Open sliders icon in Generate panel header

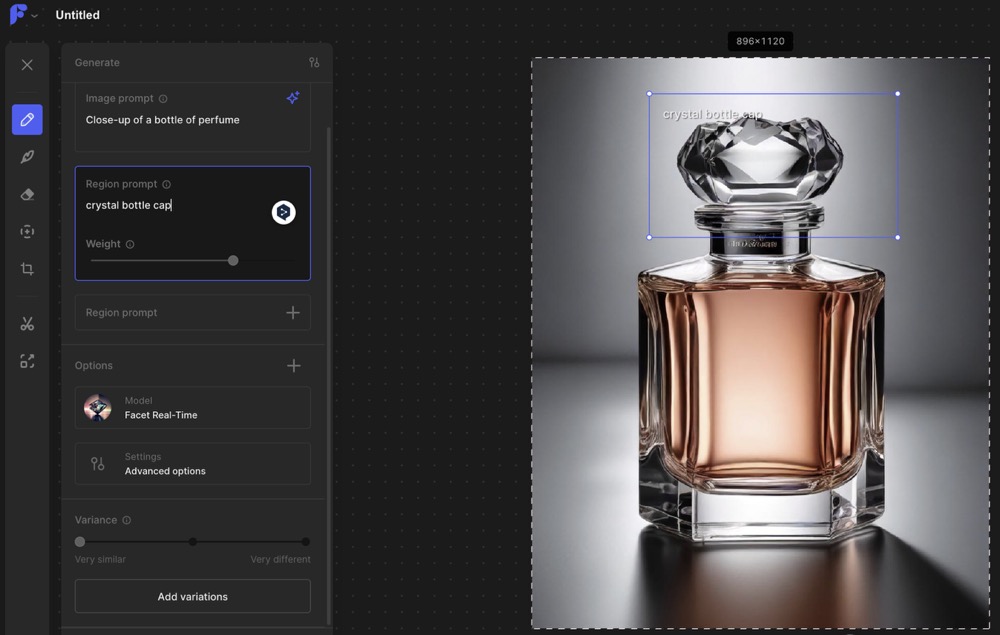[314, 62]
